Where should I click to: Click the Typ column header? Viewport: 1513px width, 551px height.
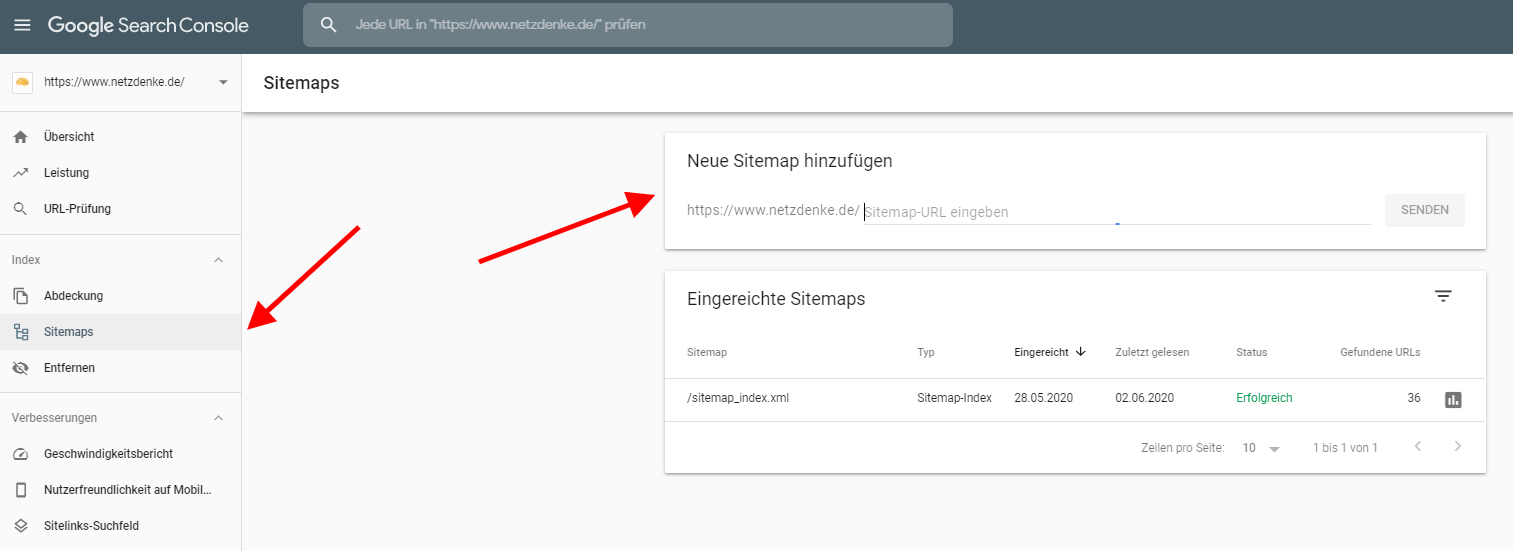click(925, 352)
